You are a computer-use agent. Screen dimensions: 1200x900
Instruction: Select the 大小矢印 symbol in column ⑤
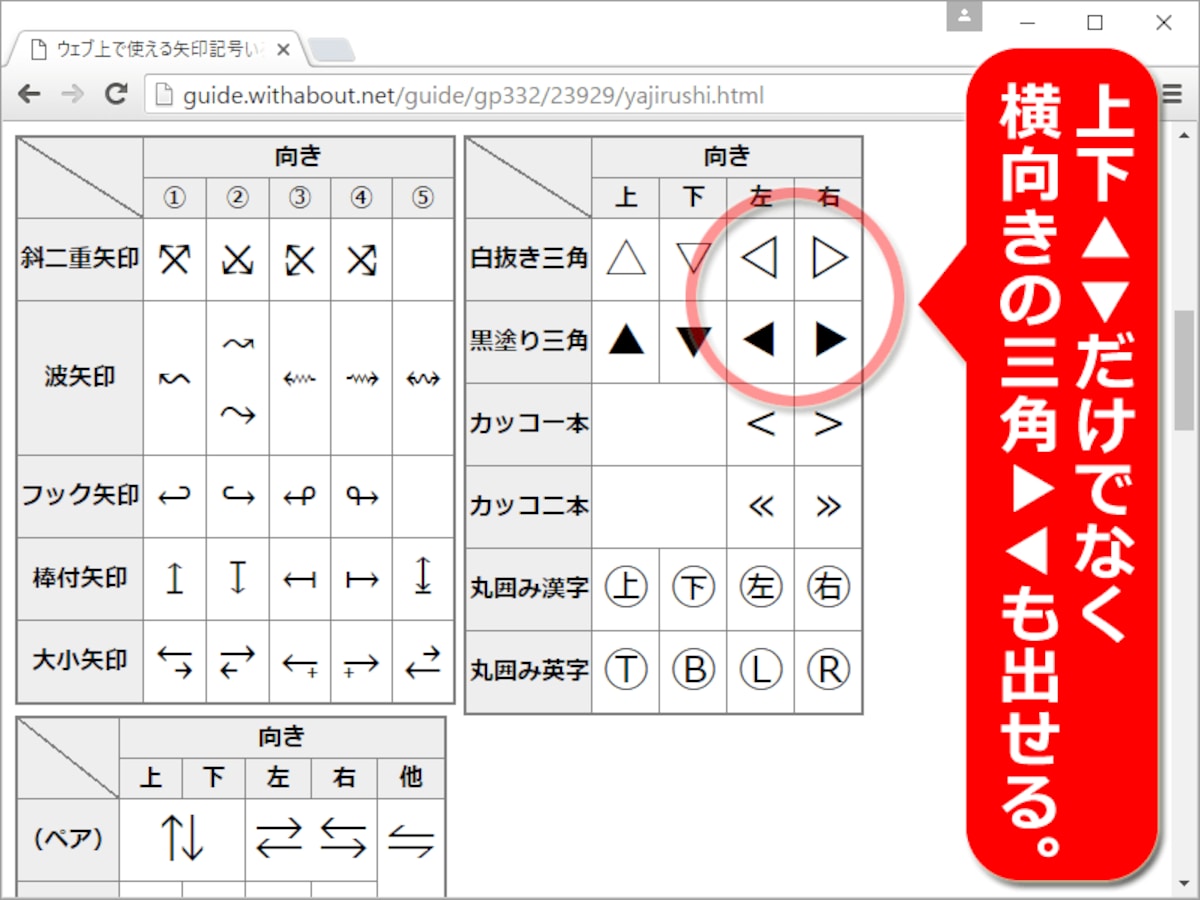pos(423,661)
